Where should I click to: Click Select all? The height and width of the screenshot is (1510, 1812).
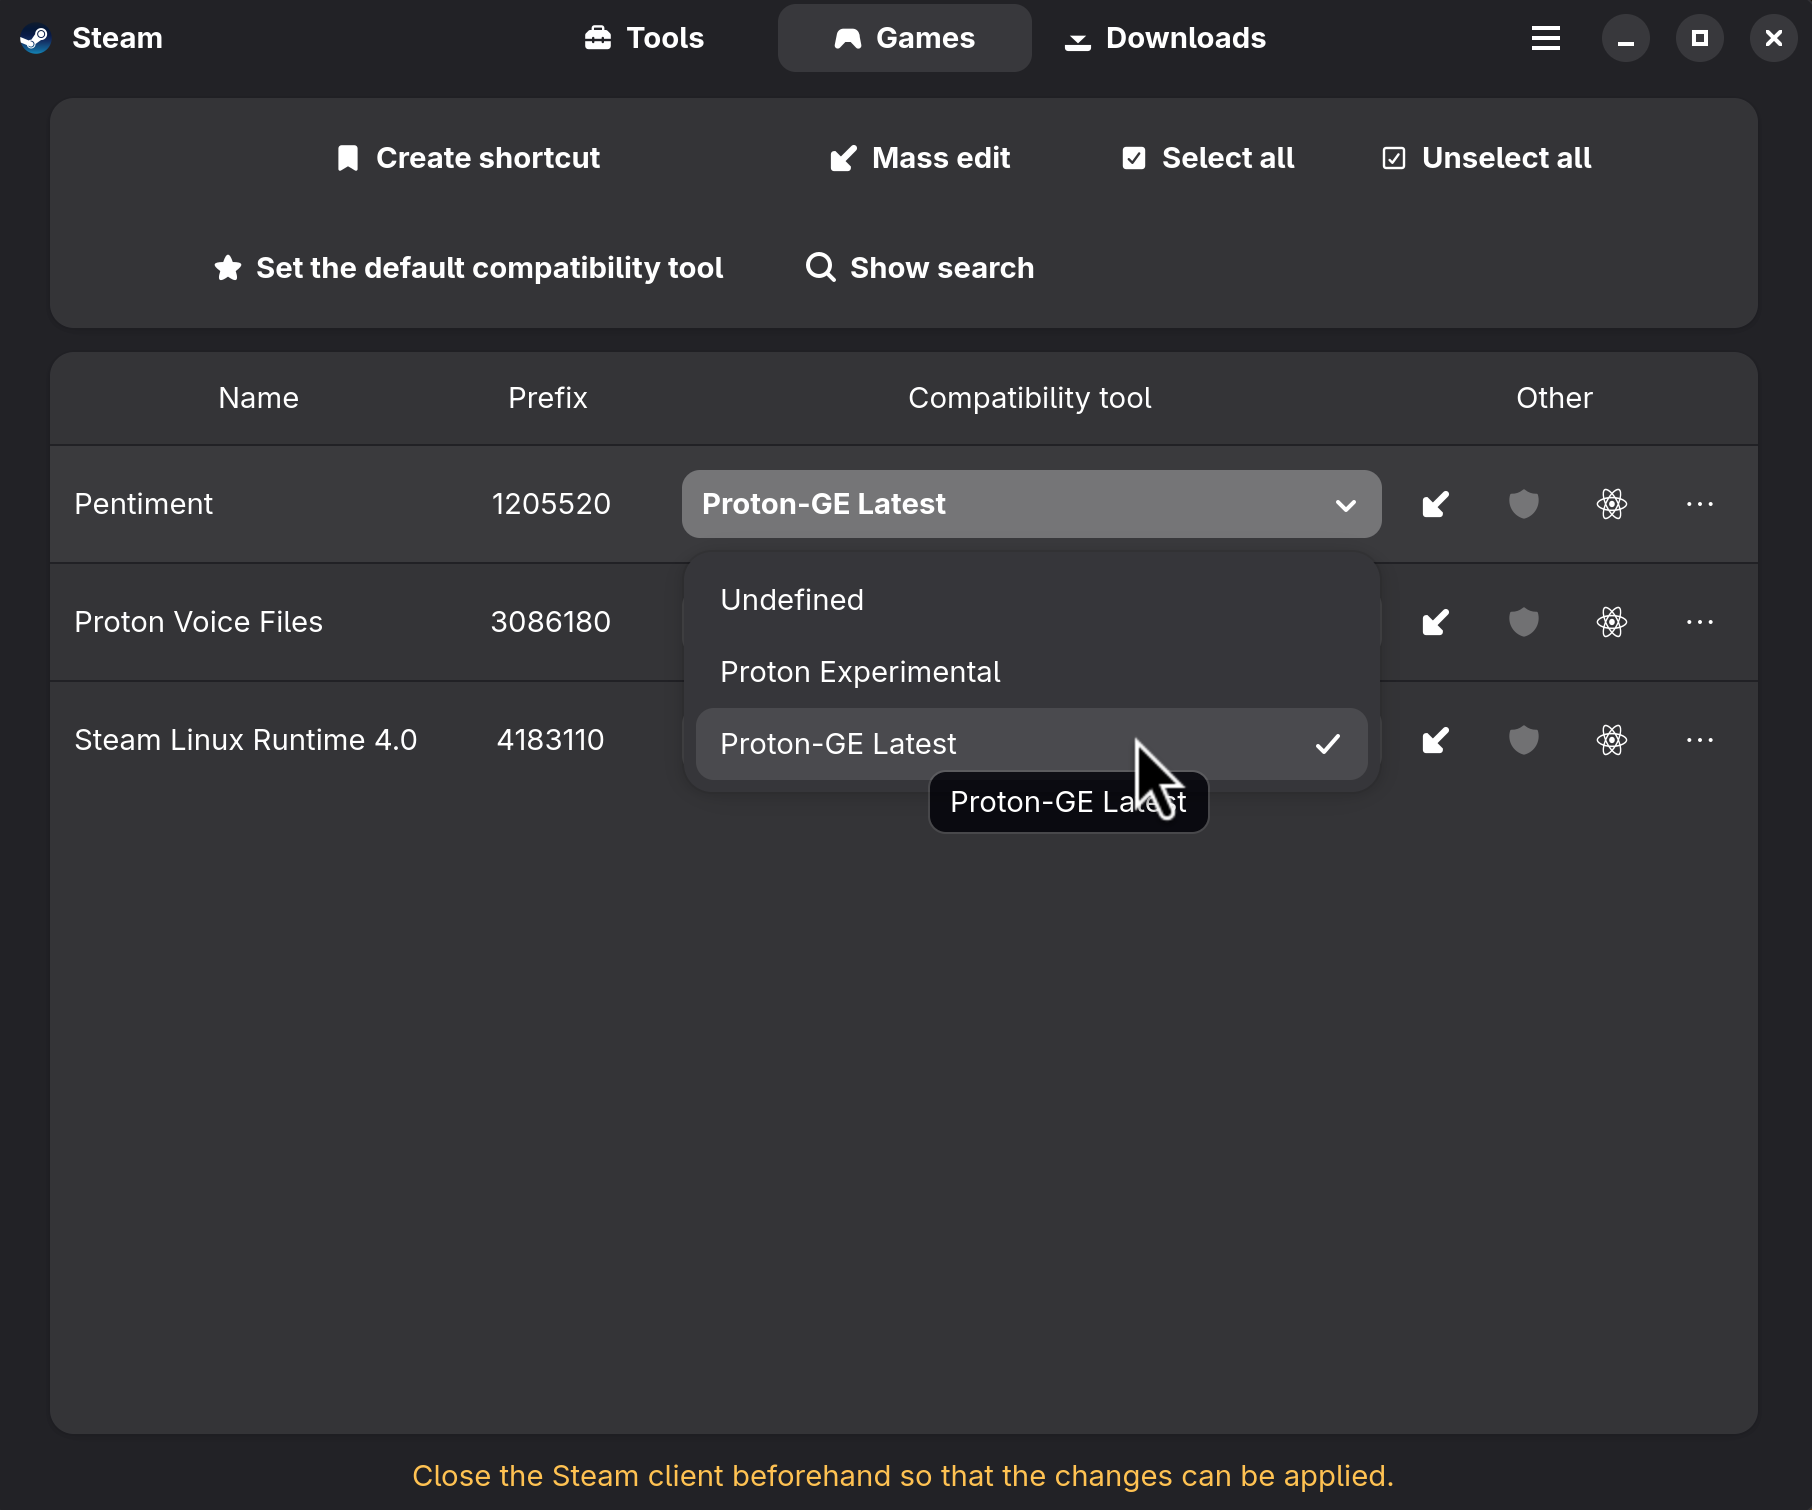tap(1208, 158)
